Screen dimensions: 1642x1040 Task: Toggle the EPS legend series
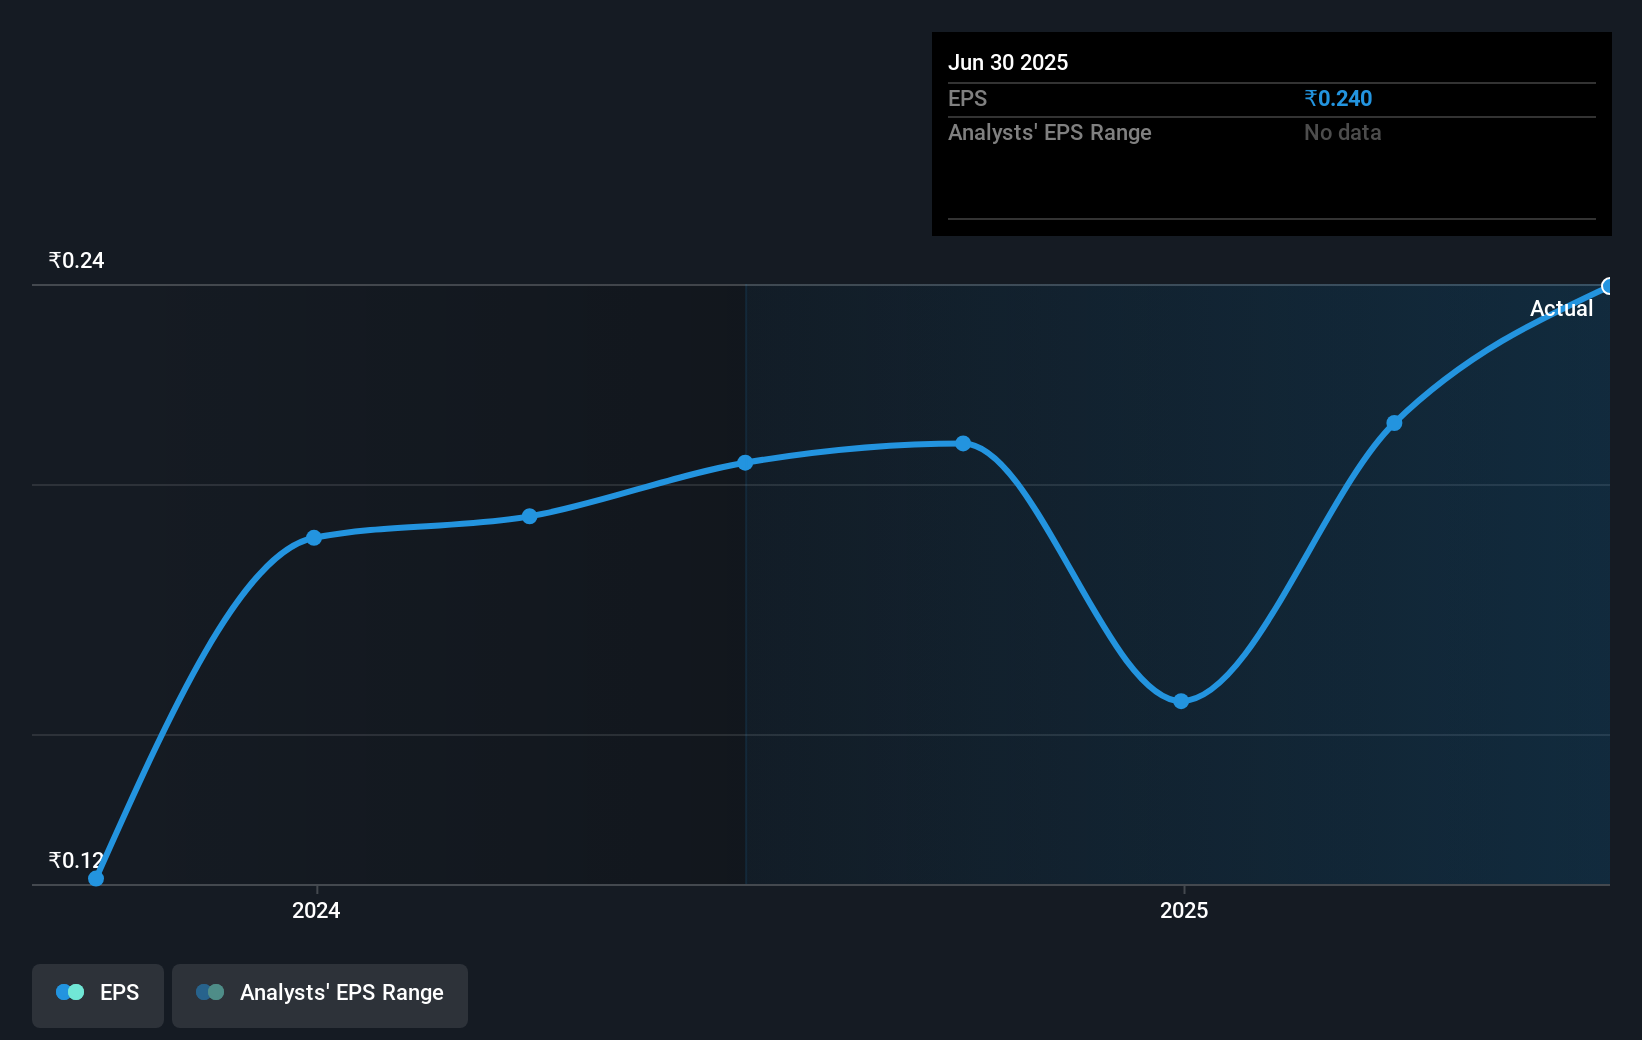98,995
